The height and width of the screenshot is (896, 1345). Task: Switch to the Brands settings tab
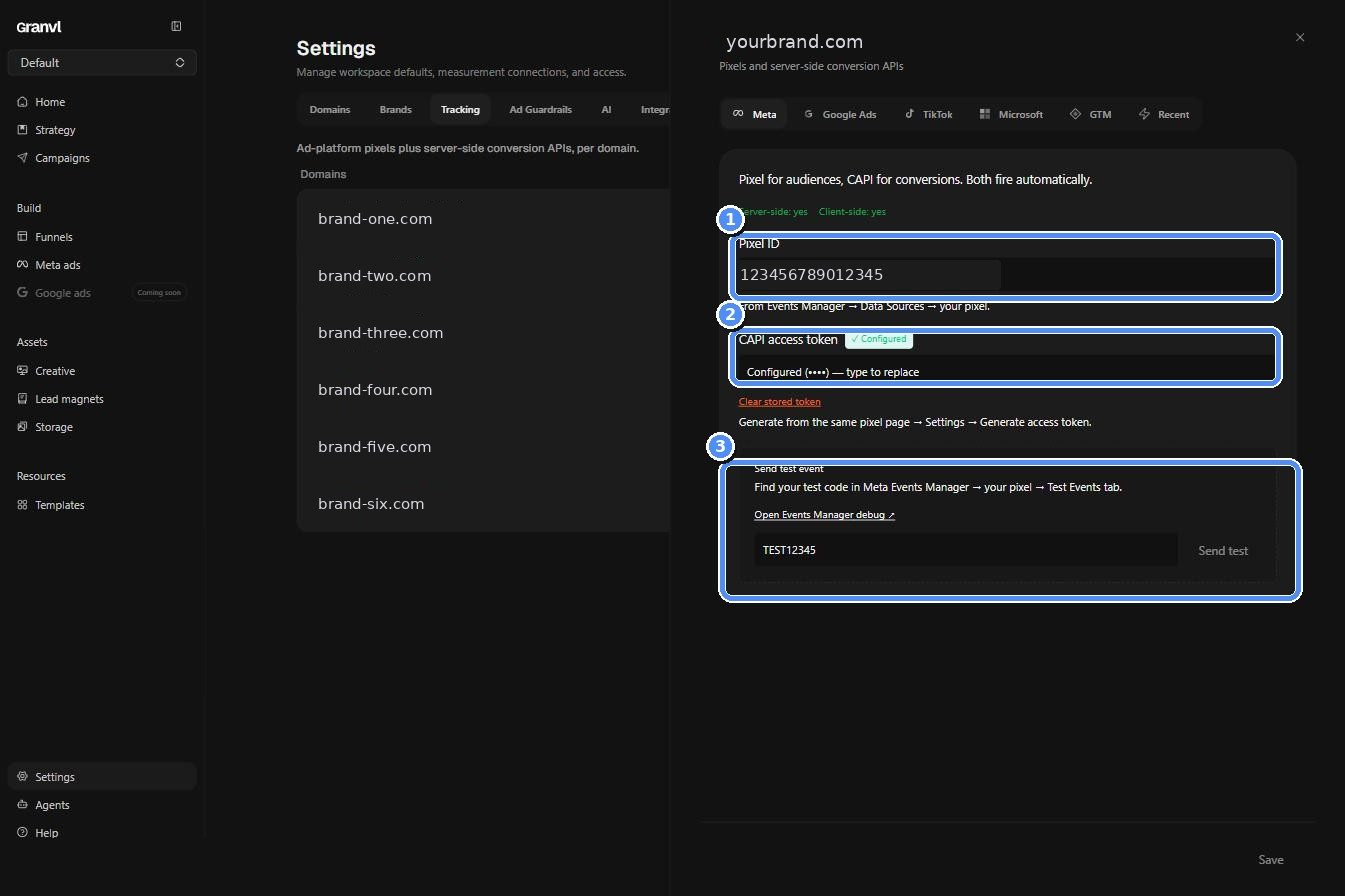click(x=396, y=110)
